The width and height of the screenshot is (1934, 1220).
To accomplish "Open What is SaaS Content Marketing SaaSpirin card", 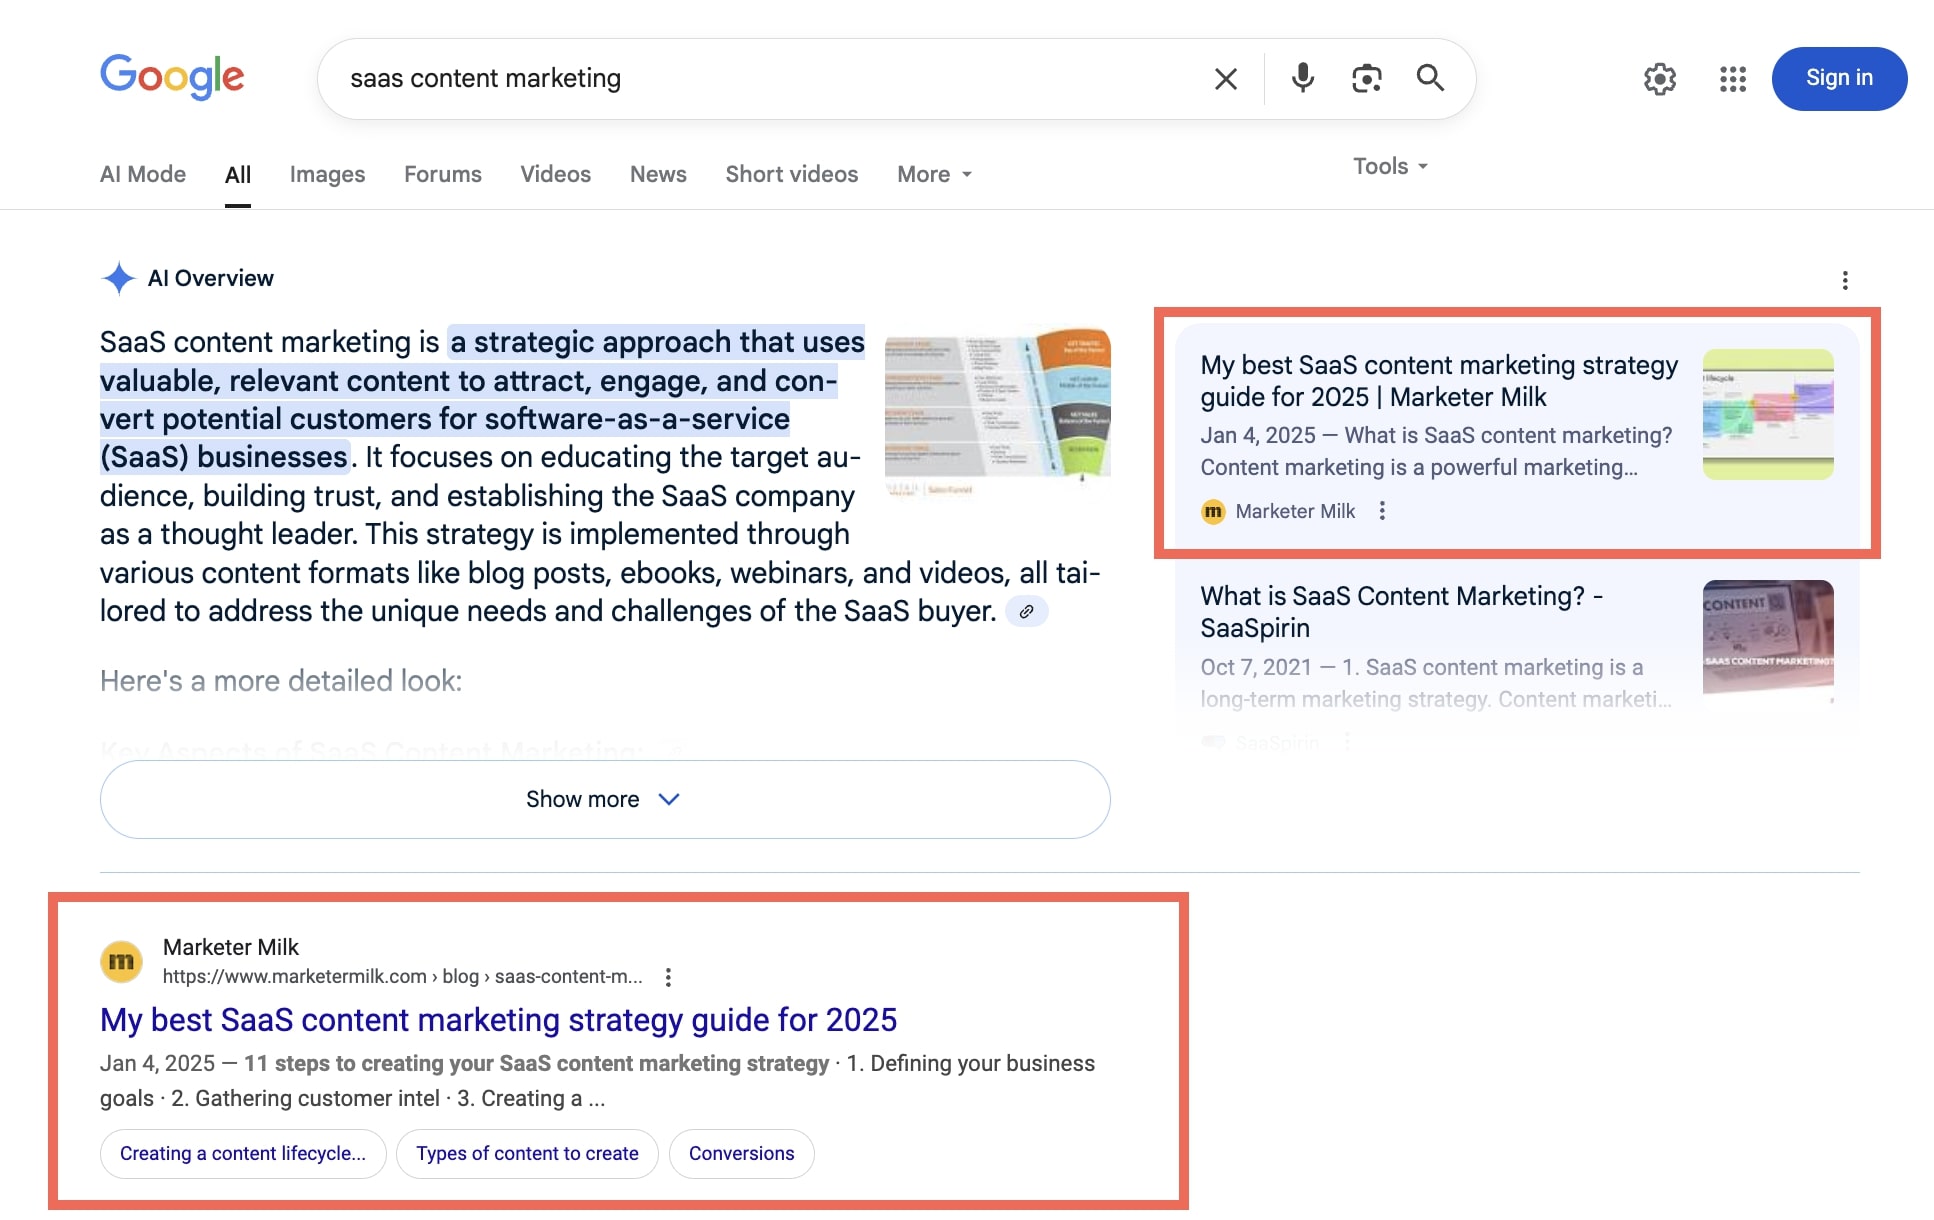I will [x=1401, y=612].
